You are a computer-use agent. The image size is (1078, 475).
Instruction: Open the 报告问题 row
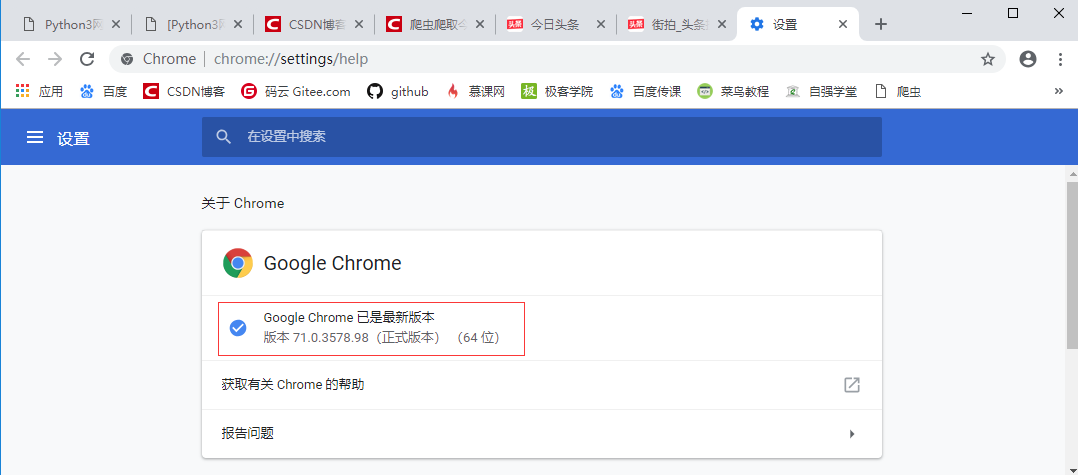coord(542,434)
